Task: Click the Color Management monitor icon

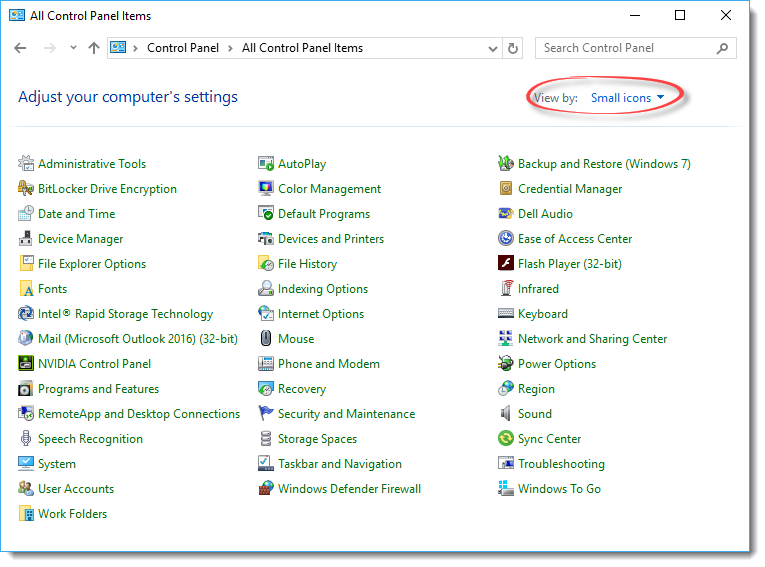Action: point(266,188)
